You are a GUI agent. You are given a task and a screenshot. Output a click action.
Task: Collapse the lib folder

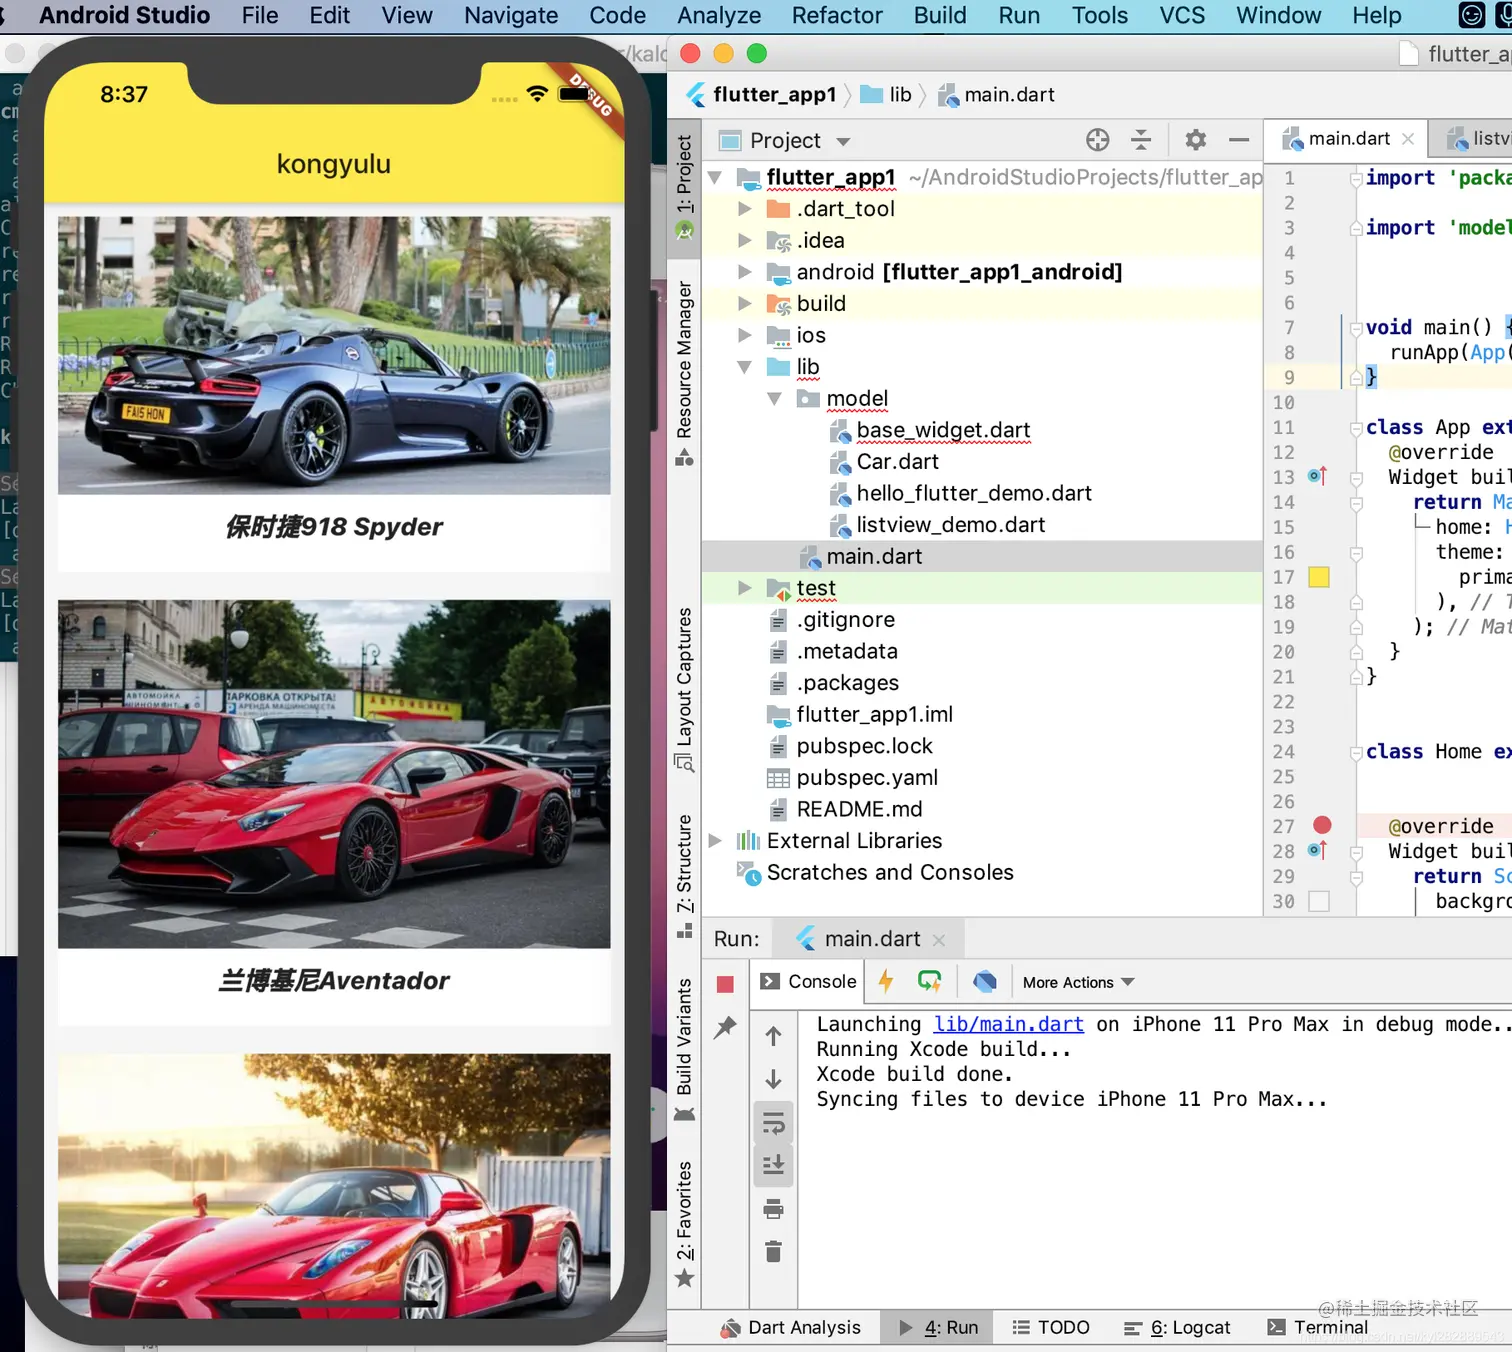tap(744, 367)
